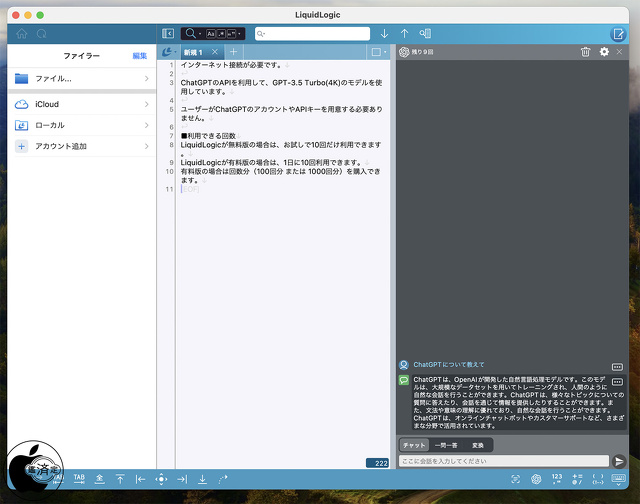Screen dimensions: 640x504
Task: Expand the chevron beside アカウント追加
Action: click(147, 146)
